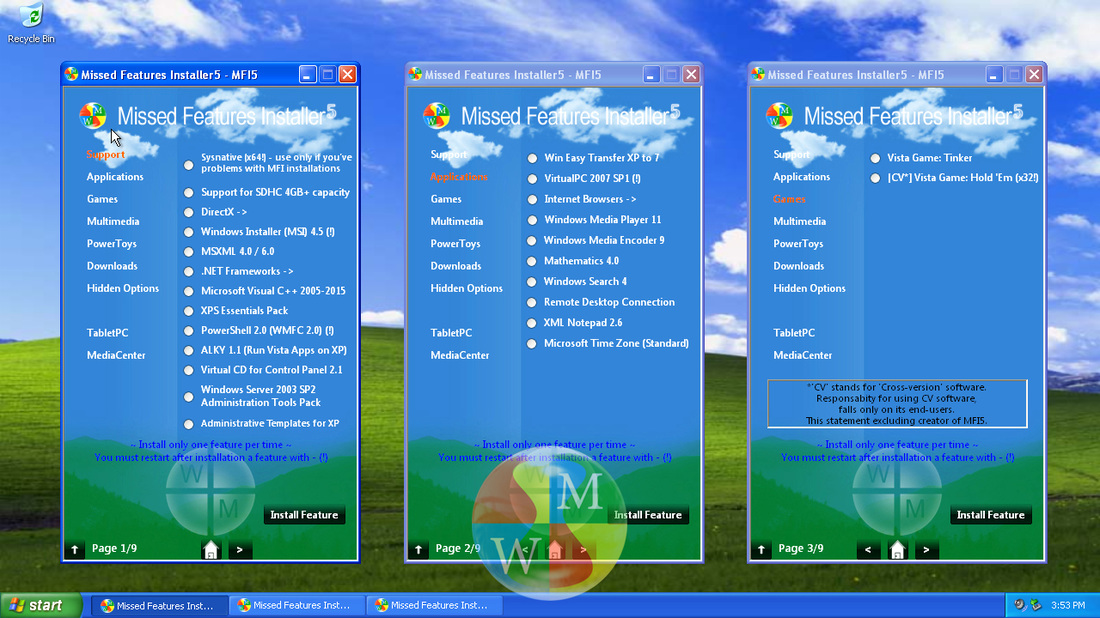Go to next page in Page 3/9 window
The height and width of the screenshot is (618, 1100).
click(x=926, y=550)
